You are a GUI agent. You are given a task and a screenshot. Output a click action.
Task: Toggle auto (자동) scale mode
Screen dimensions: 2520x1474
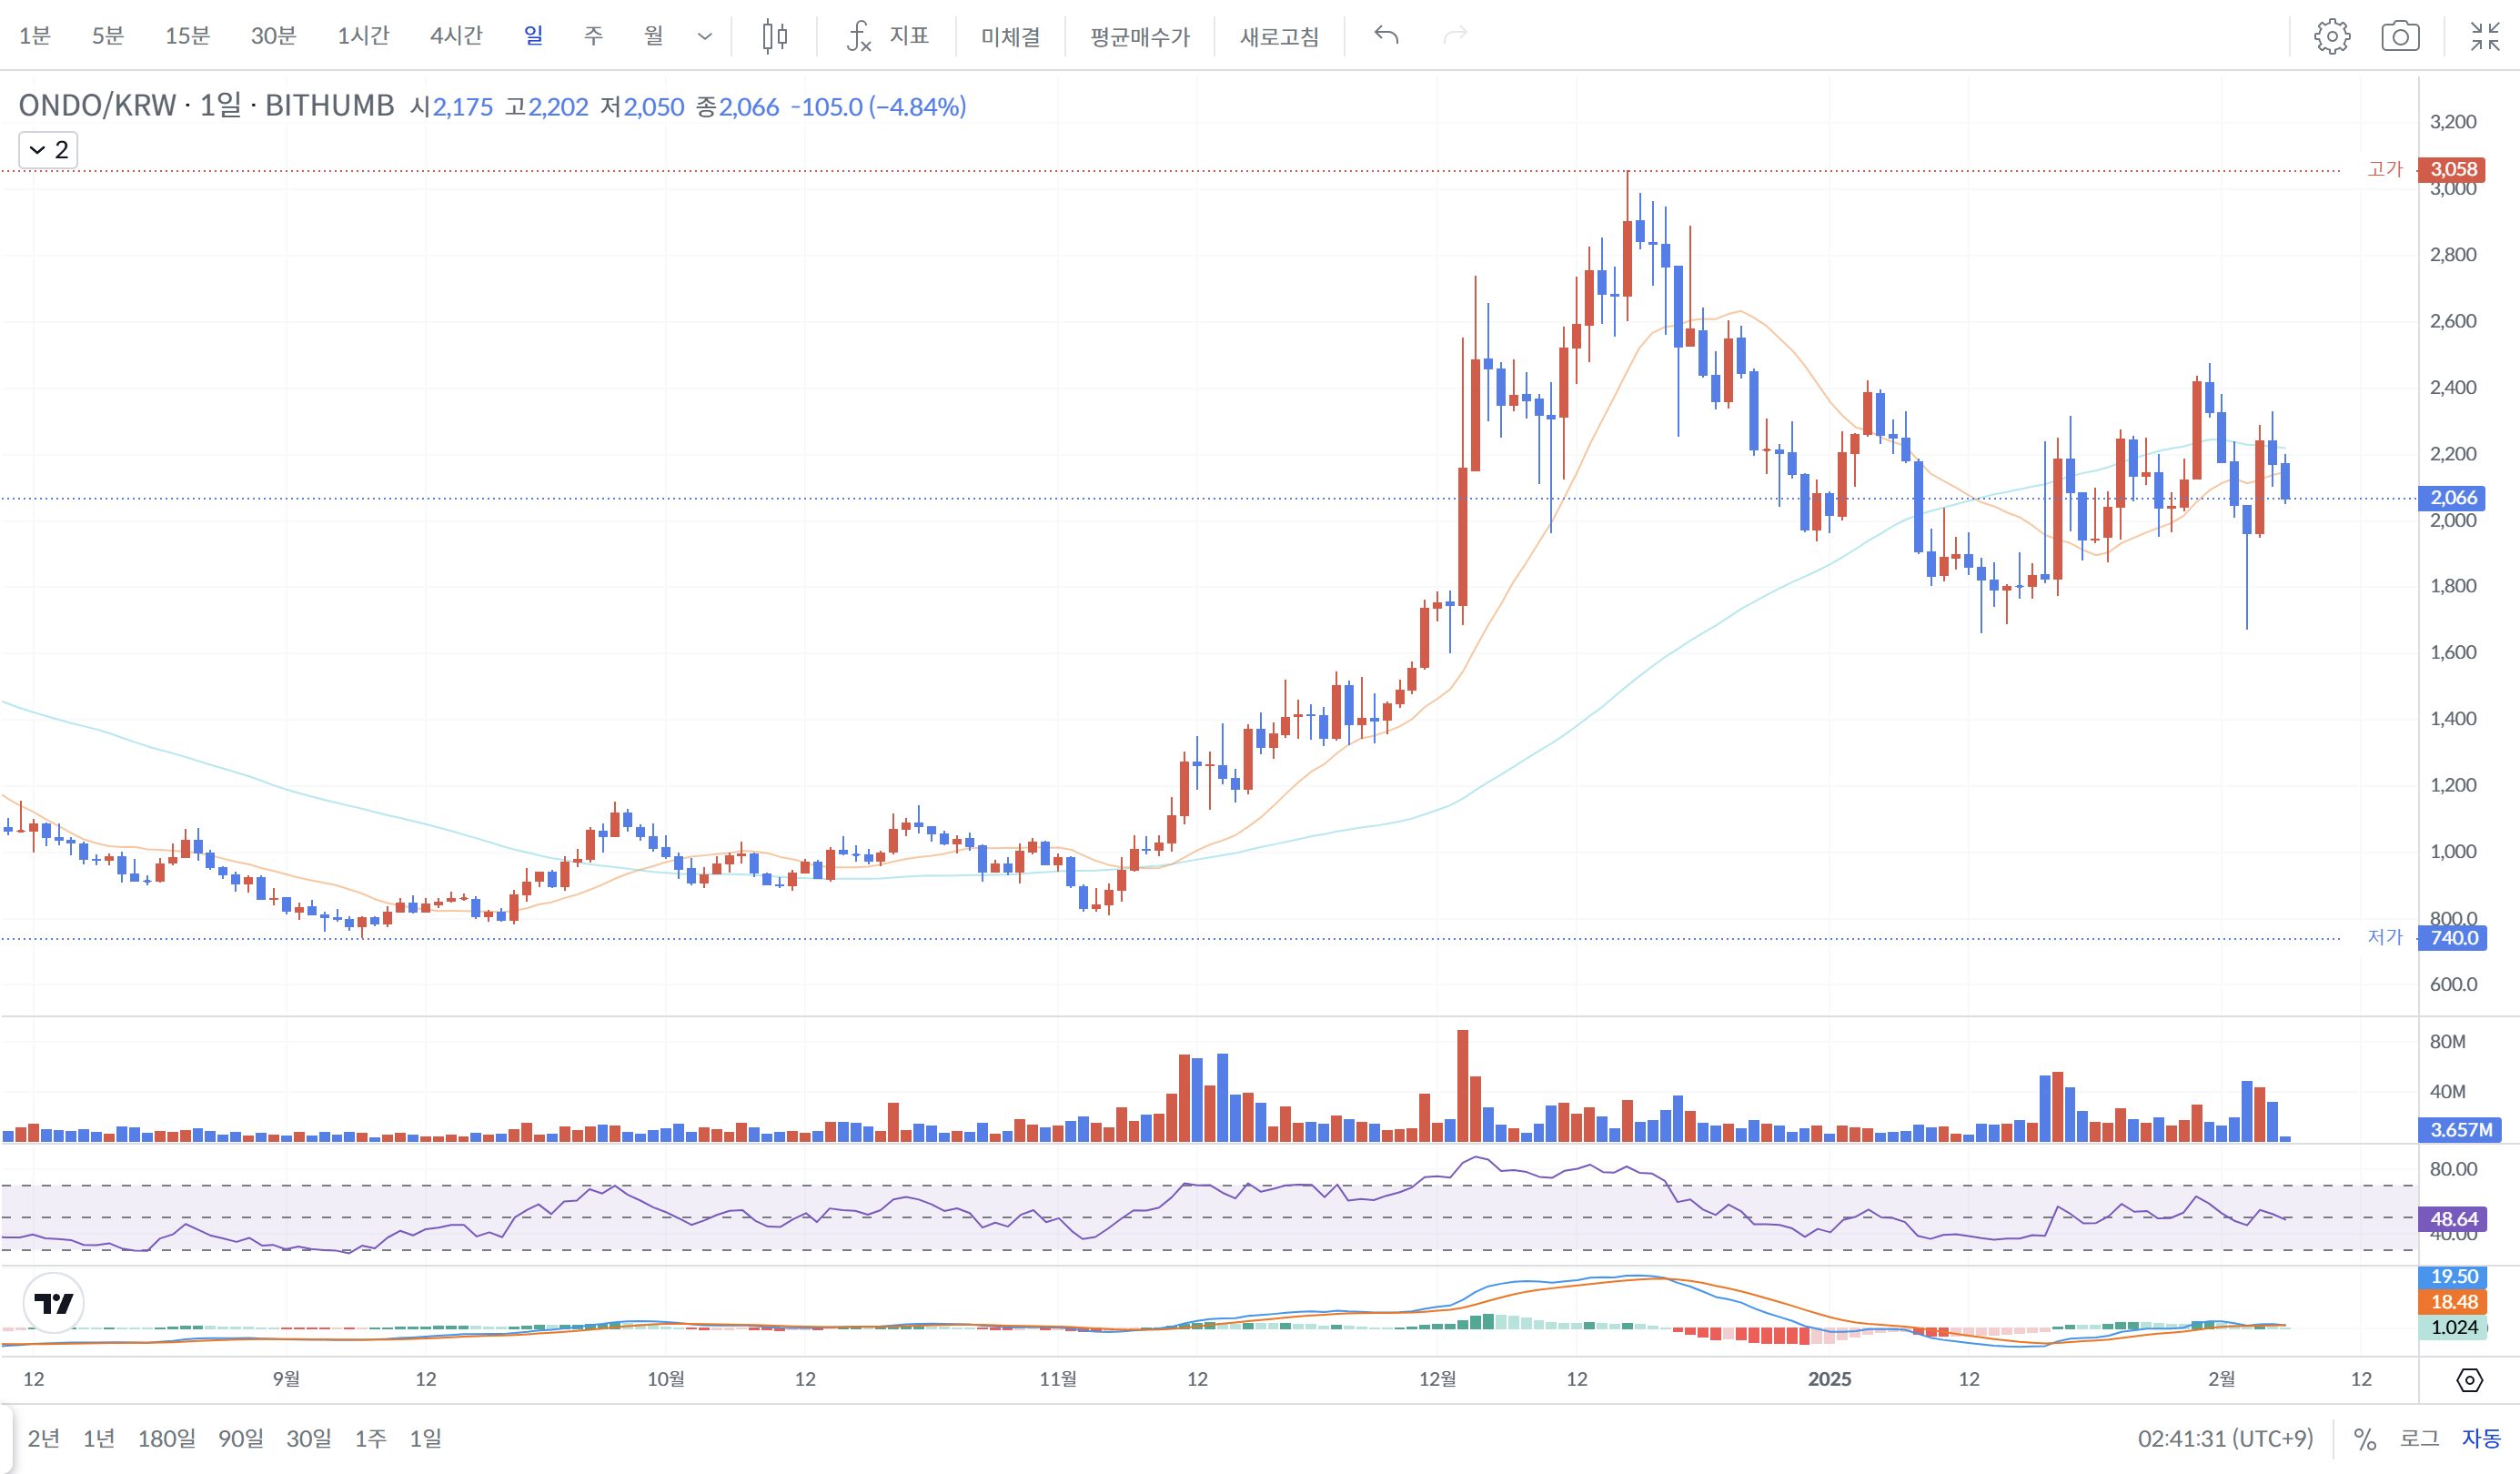click(x=2480, y=1438)
